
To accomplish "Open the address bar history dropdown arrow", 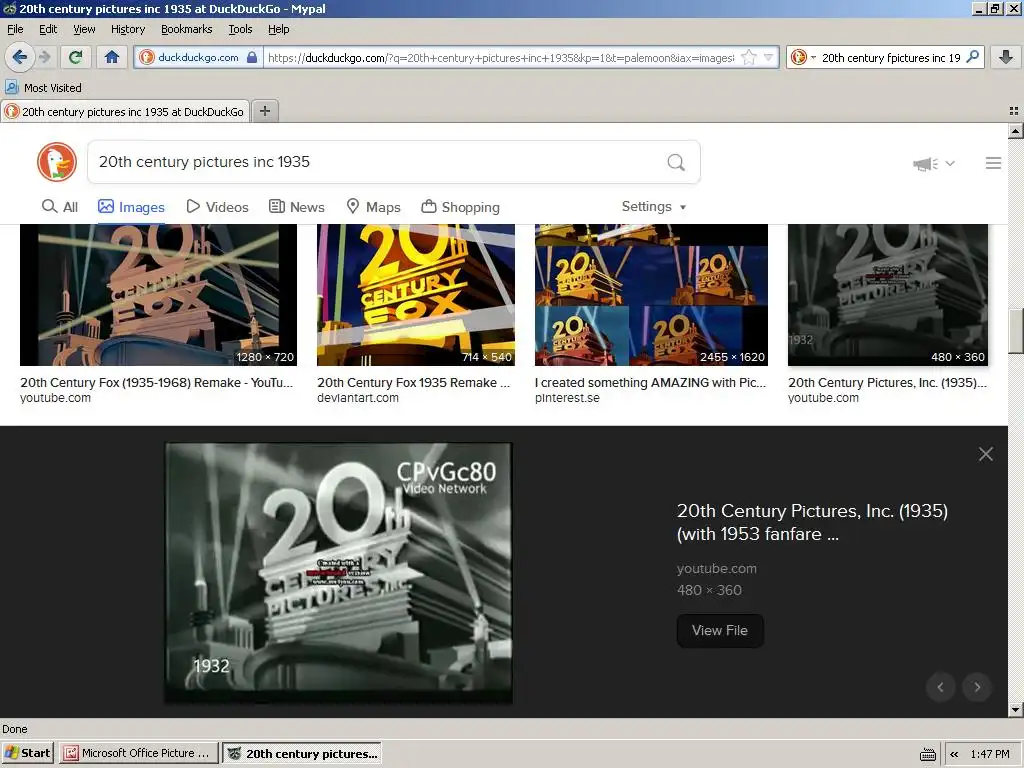I will click(769, 57).
